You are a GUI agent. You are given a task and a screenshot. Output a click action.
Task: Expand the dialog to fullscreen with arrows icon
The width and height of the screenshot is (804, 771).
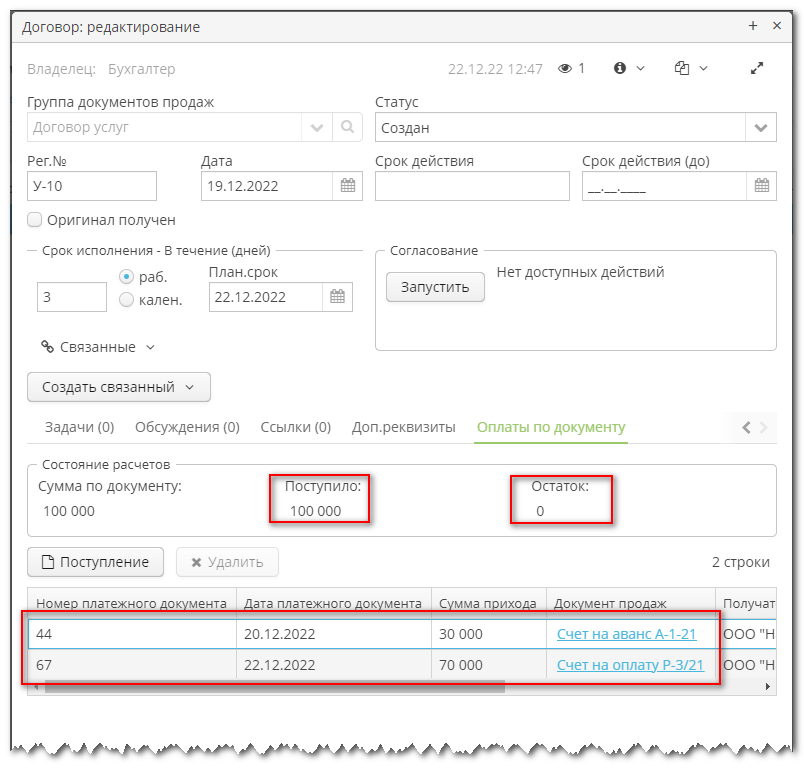pos(757,68)
